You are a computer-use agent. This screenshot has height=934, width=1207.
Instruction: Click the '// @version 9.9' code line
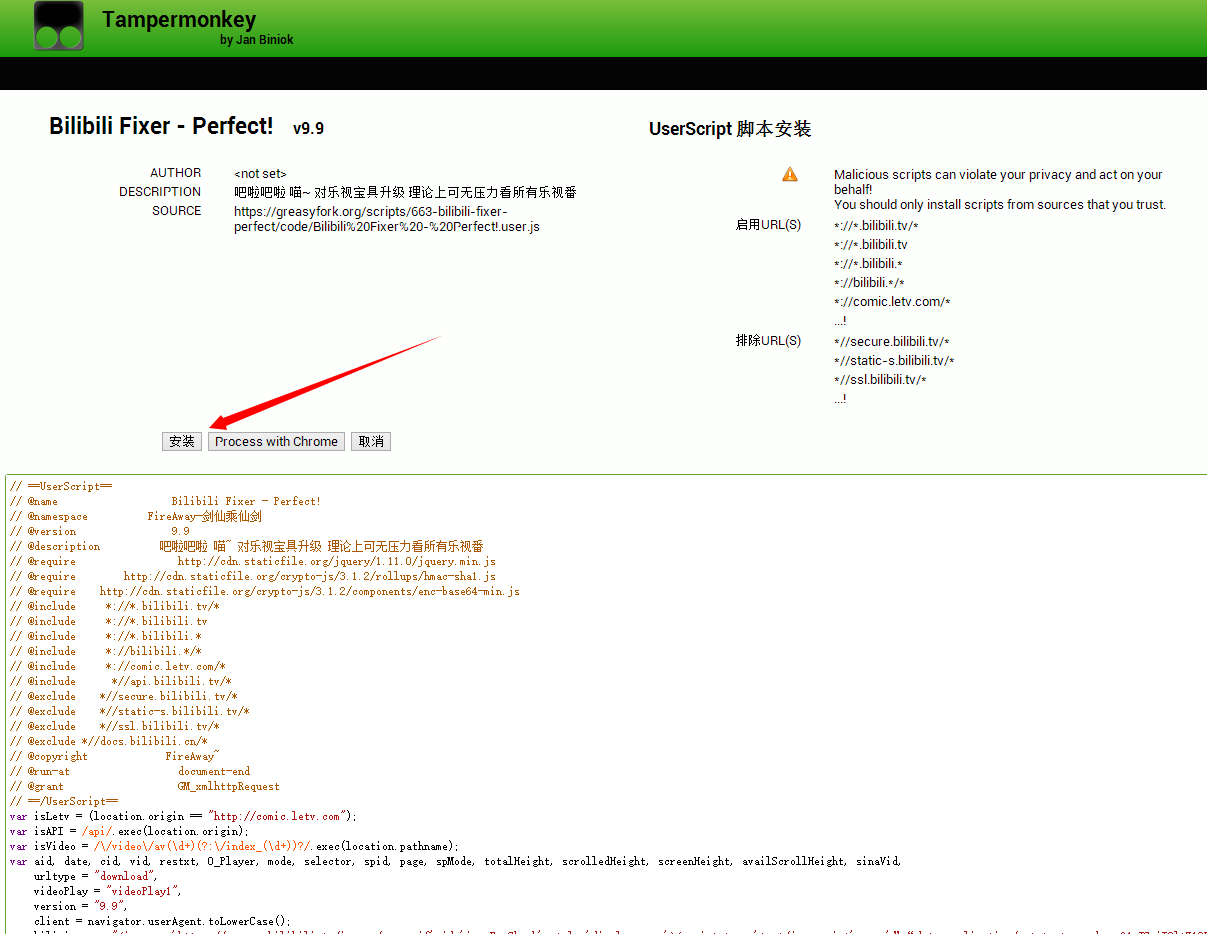100,531
